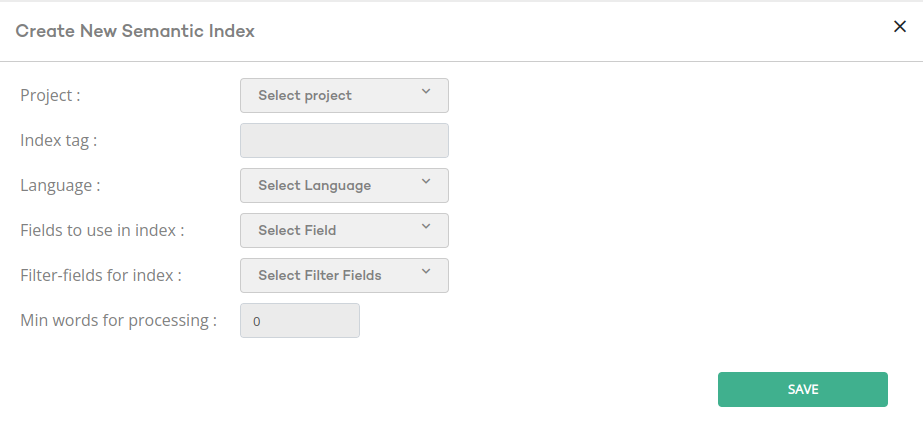Click the 'Min words for processing :' label
This screenshot has height=425, width=923.
(118, 320)
